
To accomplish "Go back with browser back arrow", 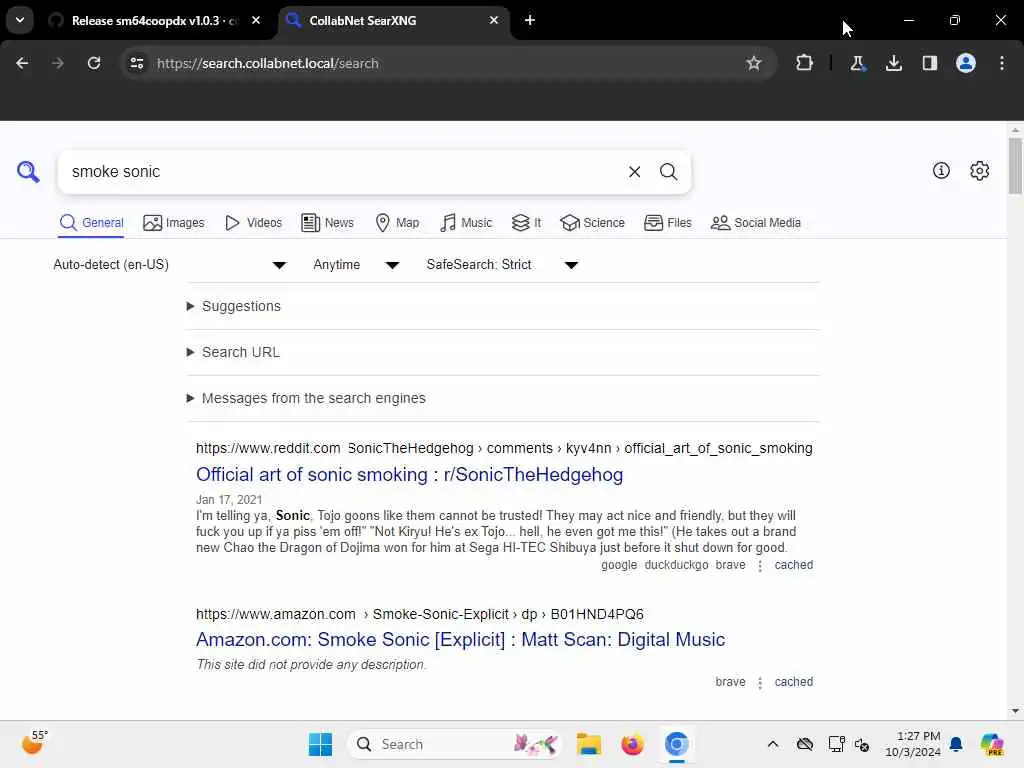I will tap(22, 63).
